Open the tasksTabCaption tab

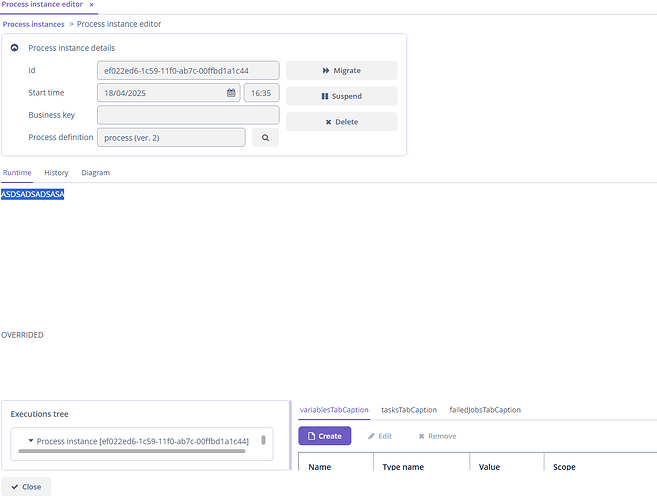409,410
